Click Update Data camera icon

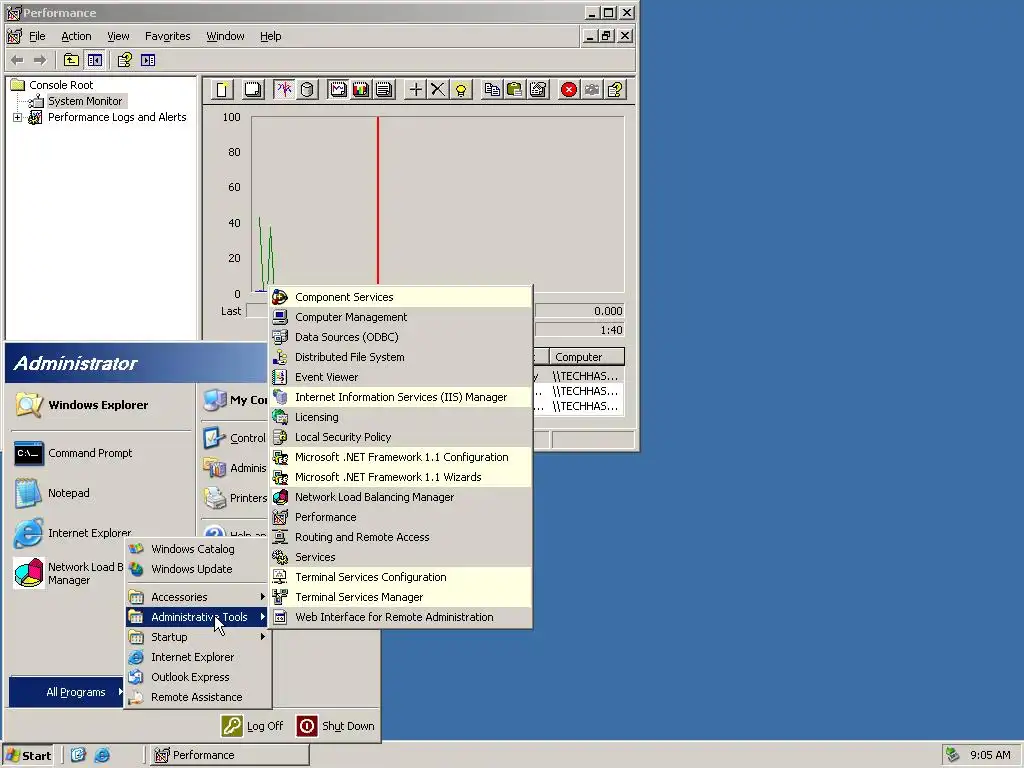[592, 89]
